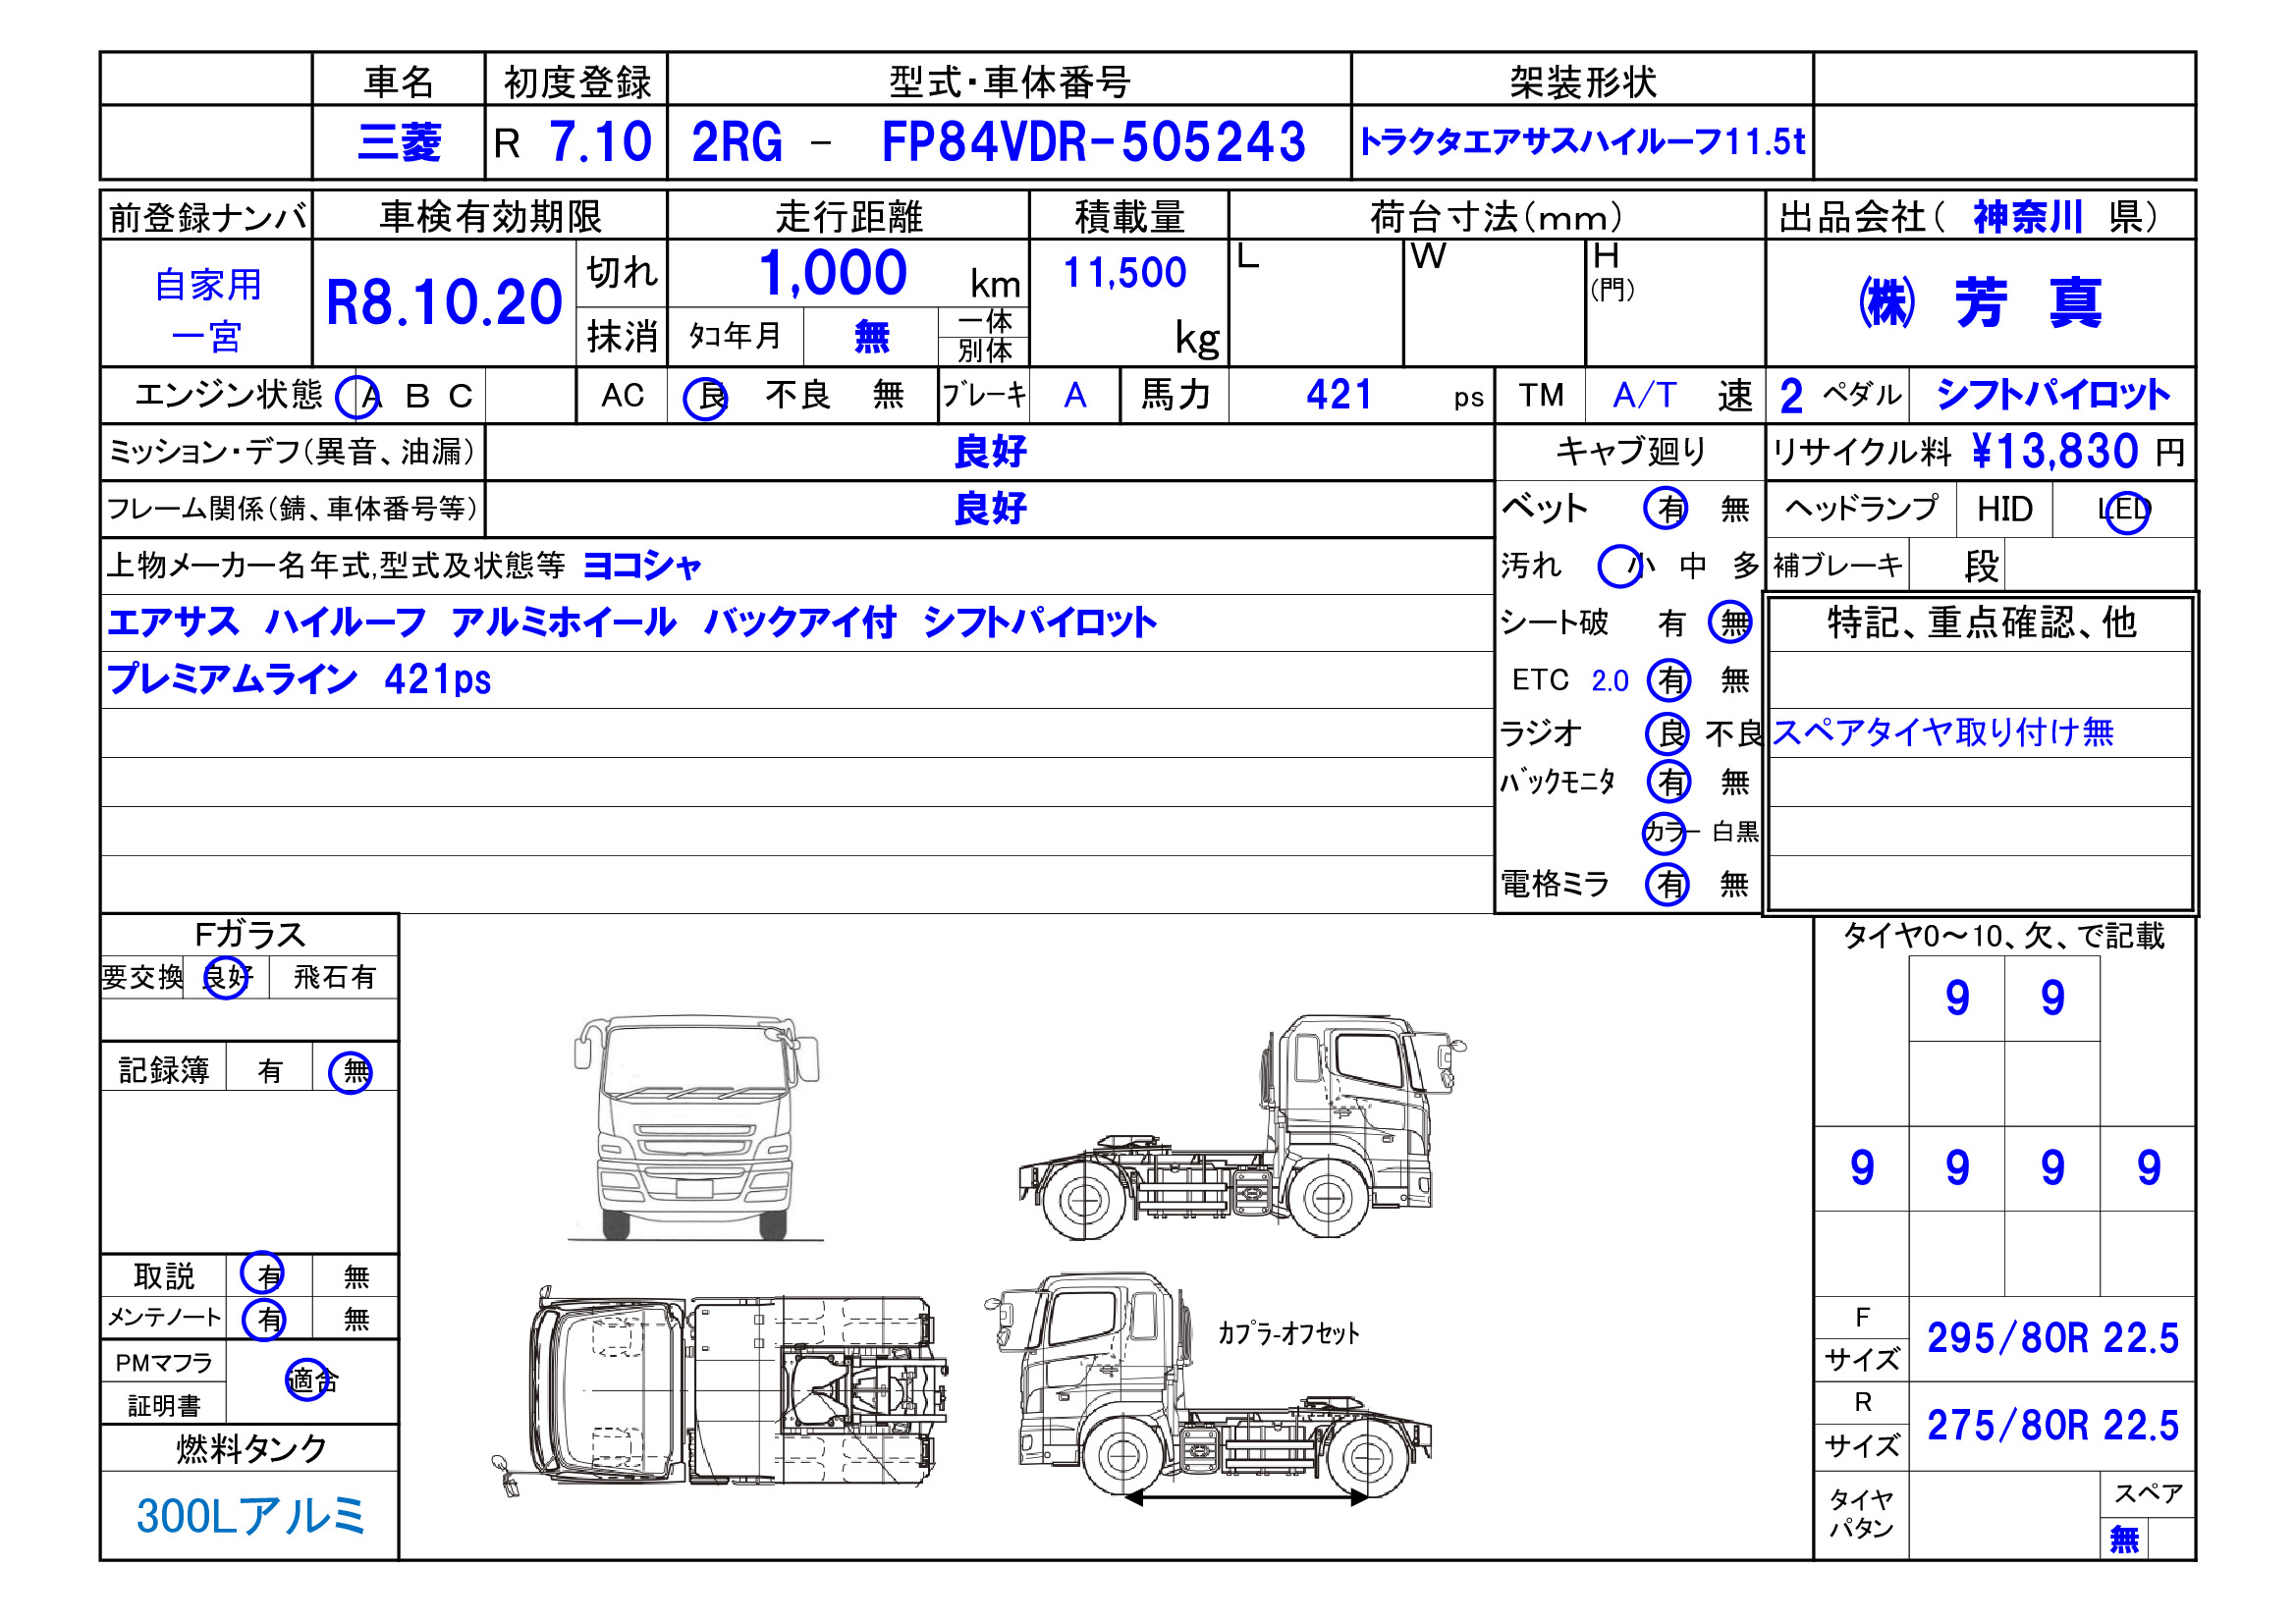Select the circled 有 for ベット

pyautogui.click(x=1666, y=509)
